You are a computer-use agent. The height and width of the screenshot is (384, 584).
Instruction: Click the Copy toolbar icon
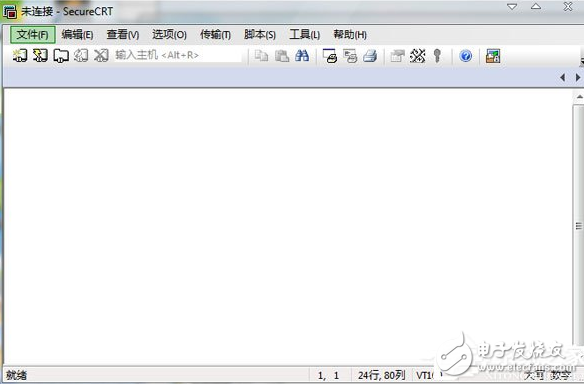point(261,56)
